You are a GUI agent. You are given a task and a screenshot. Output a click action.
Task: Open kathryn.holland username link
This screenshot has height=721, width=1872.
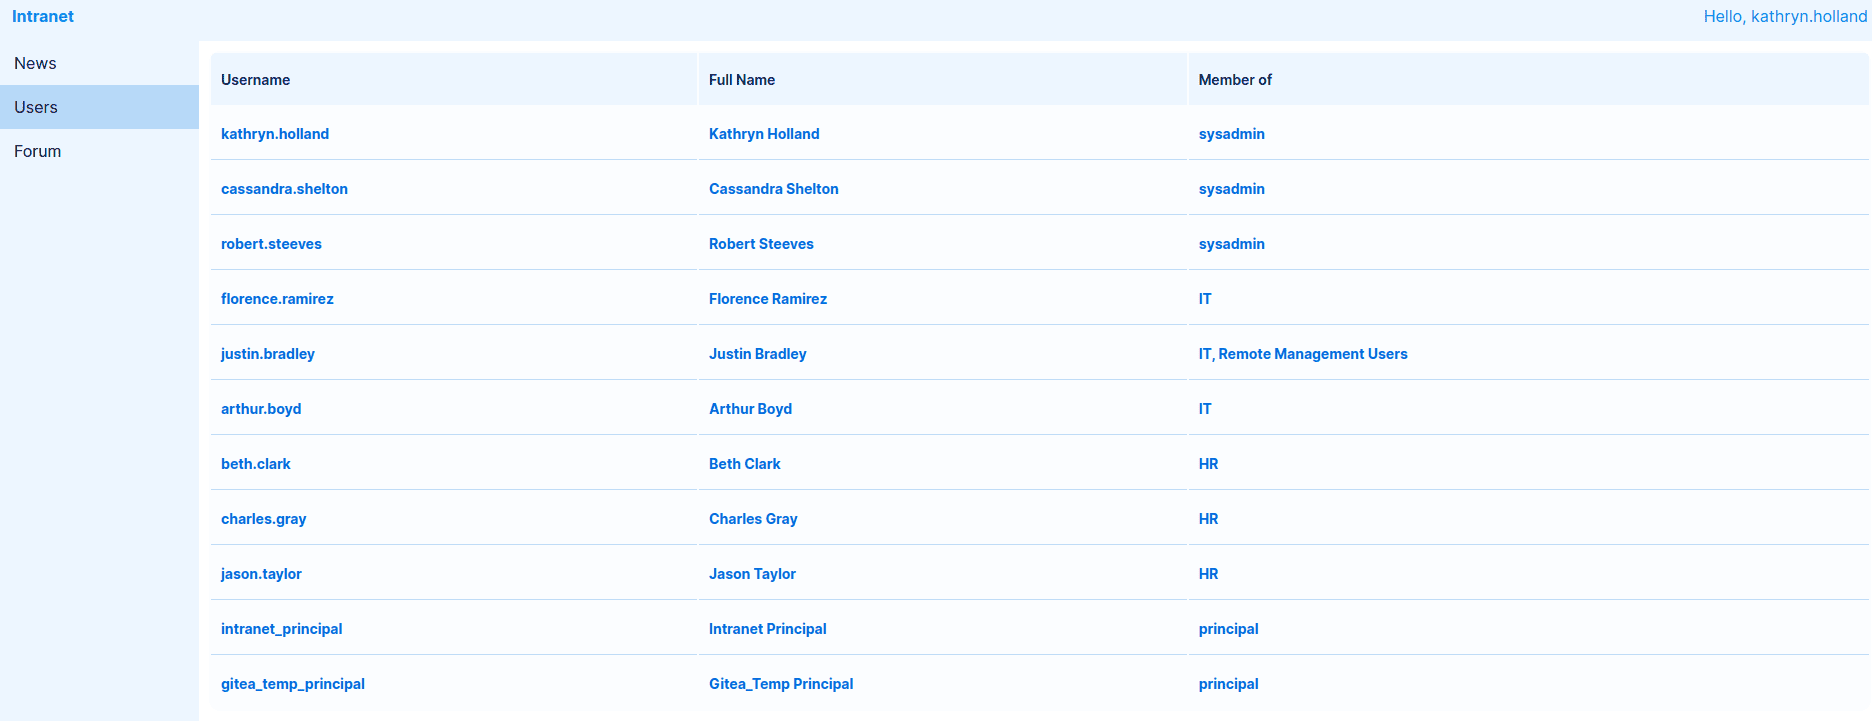pyautogui.click(x=275, y=134)
